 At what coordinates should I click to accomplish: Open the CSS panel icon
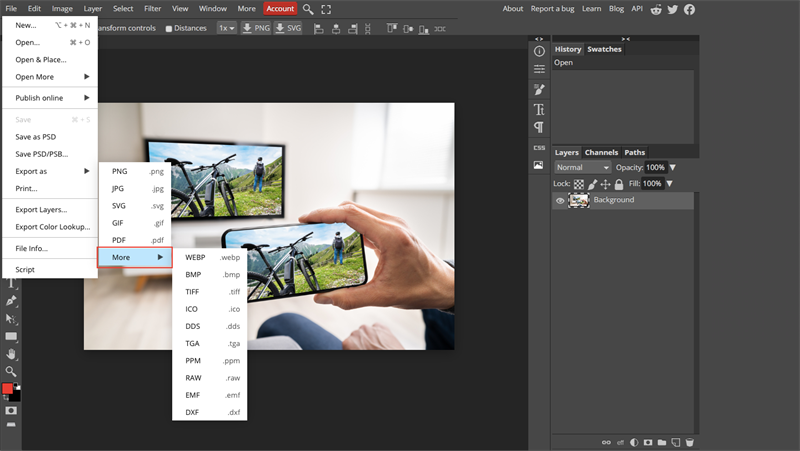tap(539, 147)
